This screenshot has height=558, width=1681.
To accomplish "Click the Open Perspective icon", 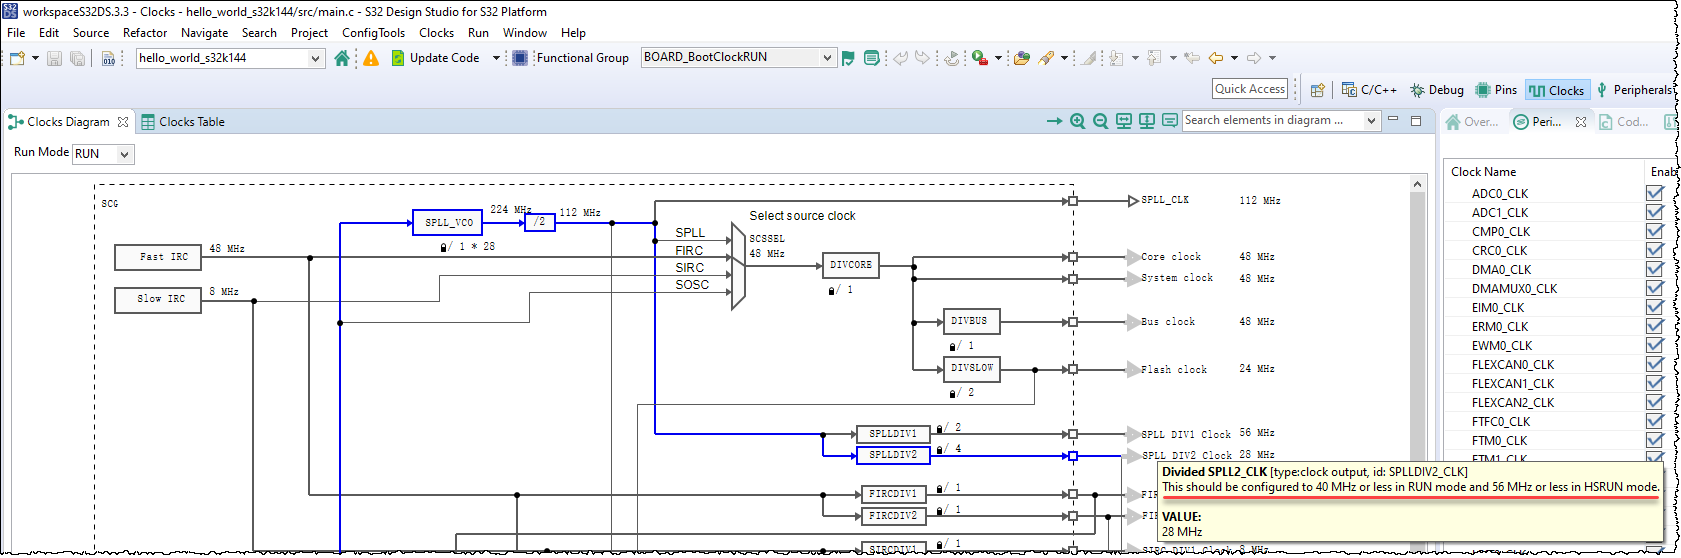I will [x=1318, y=90].
